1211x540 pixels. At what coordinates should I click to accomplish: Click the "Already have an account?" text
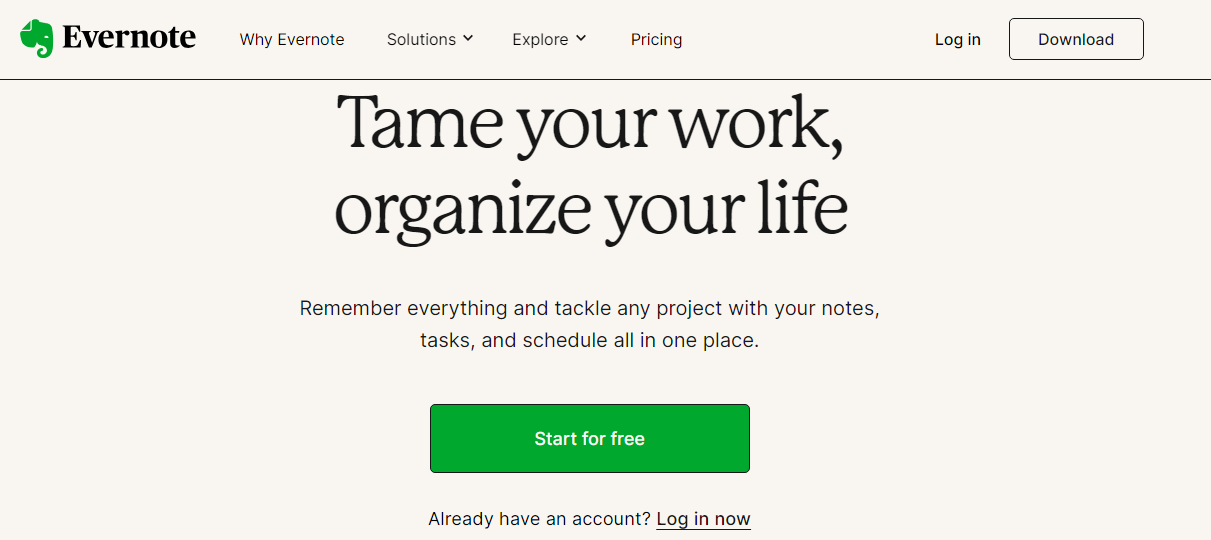pyautogui.click(x=539, y=519)
